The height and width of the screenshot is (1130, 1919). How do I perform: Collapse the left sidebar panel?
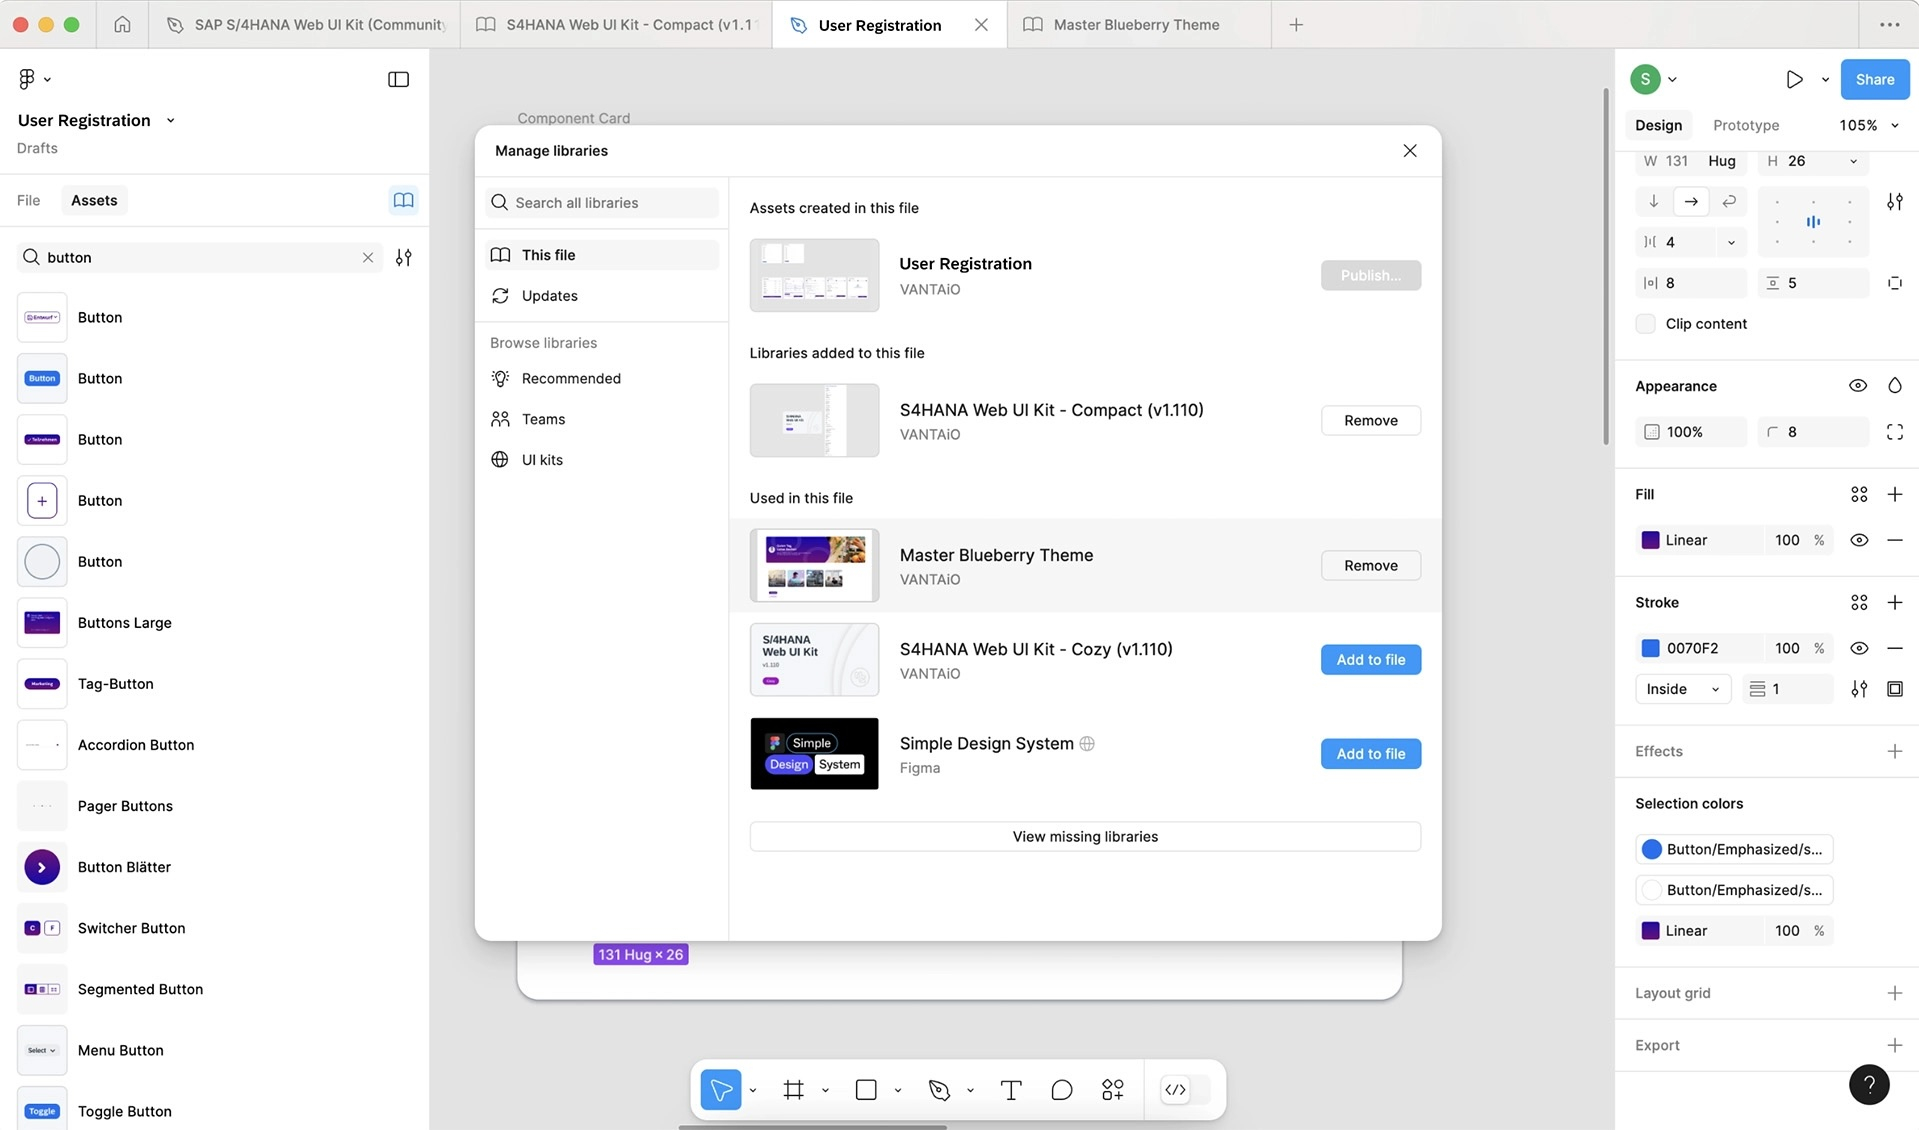click(x=398, y=79)
